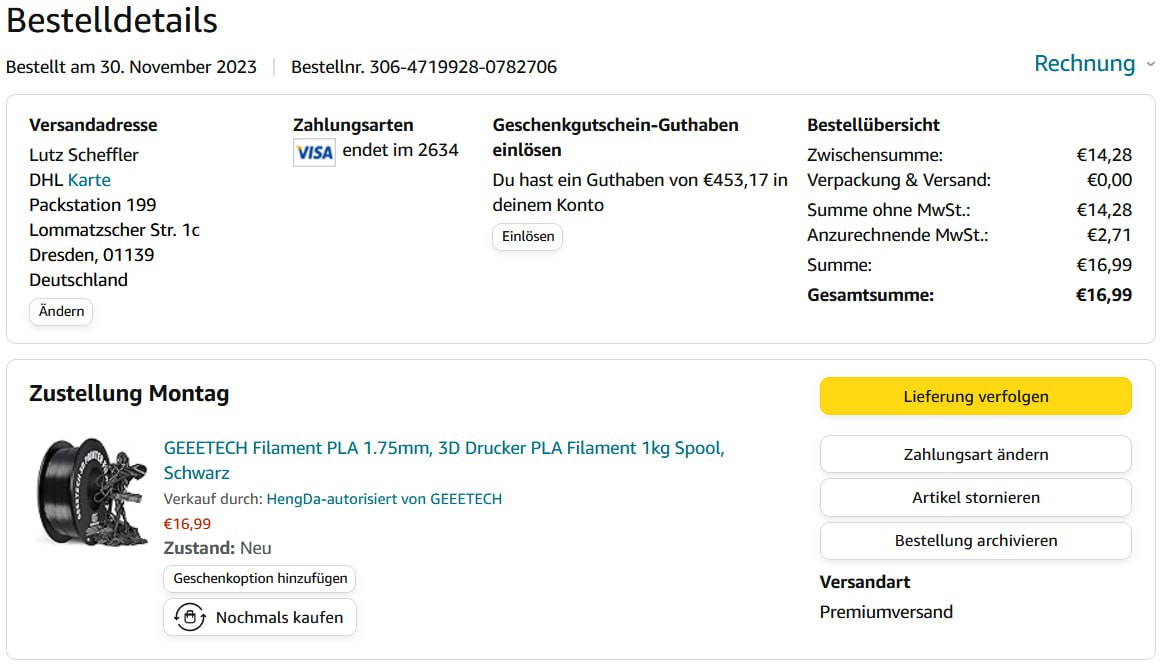Click the order number 306-4719928-0782706
The height and width of the screenshot is (668, 1175).
point(463,67)
